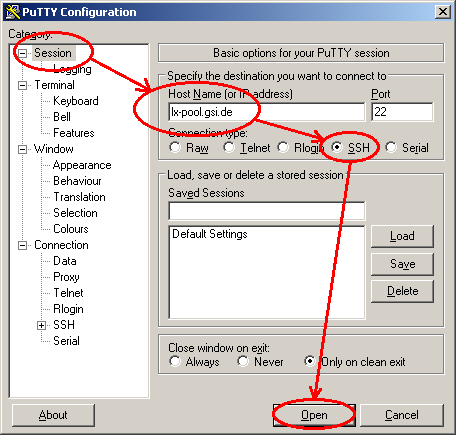This screenshot has width=456, height=435.
Task: Expand the SSH tree node
Action: [x=41, y=325]
